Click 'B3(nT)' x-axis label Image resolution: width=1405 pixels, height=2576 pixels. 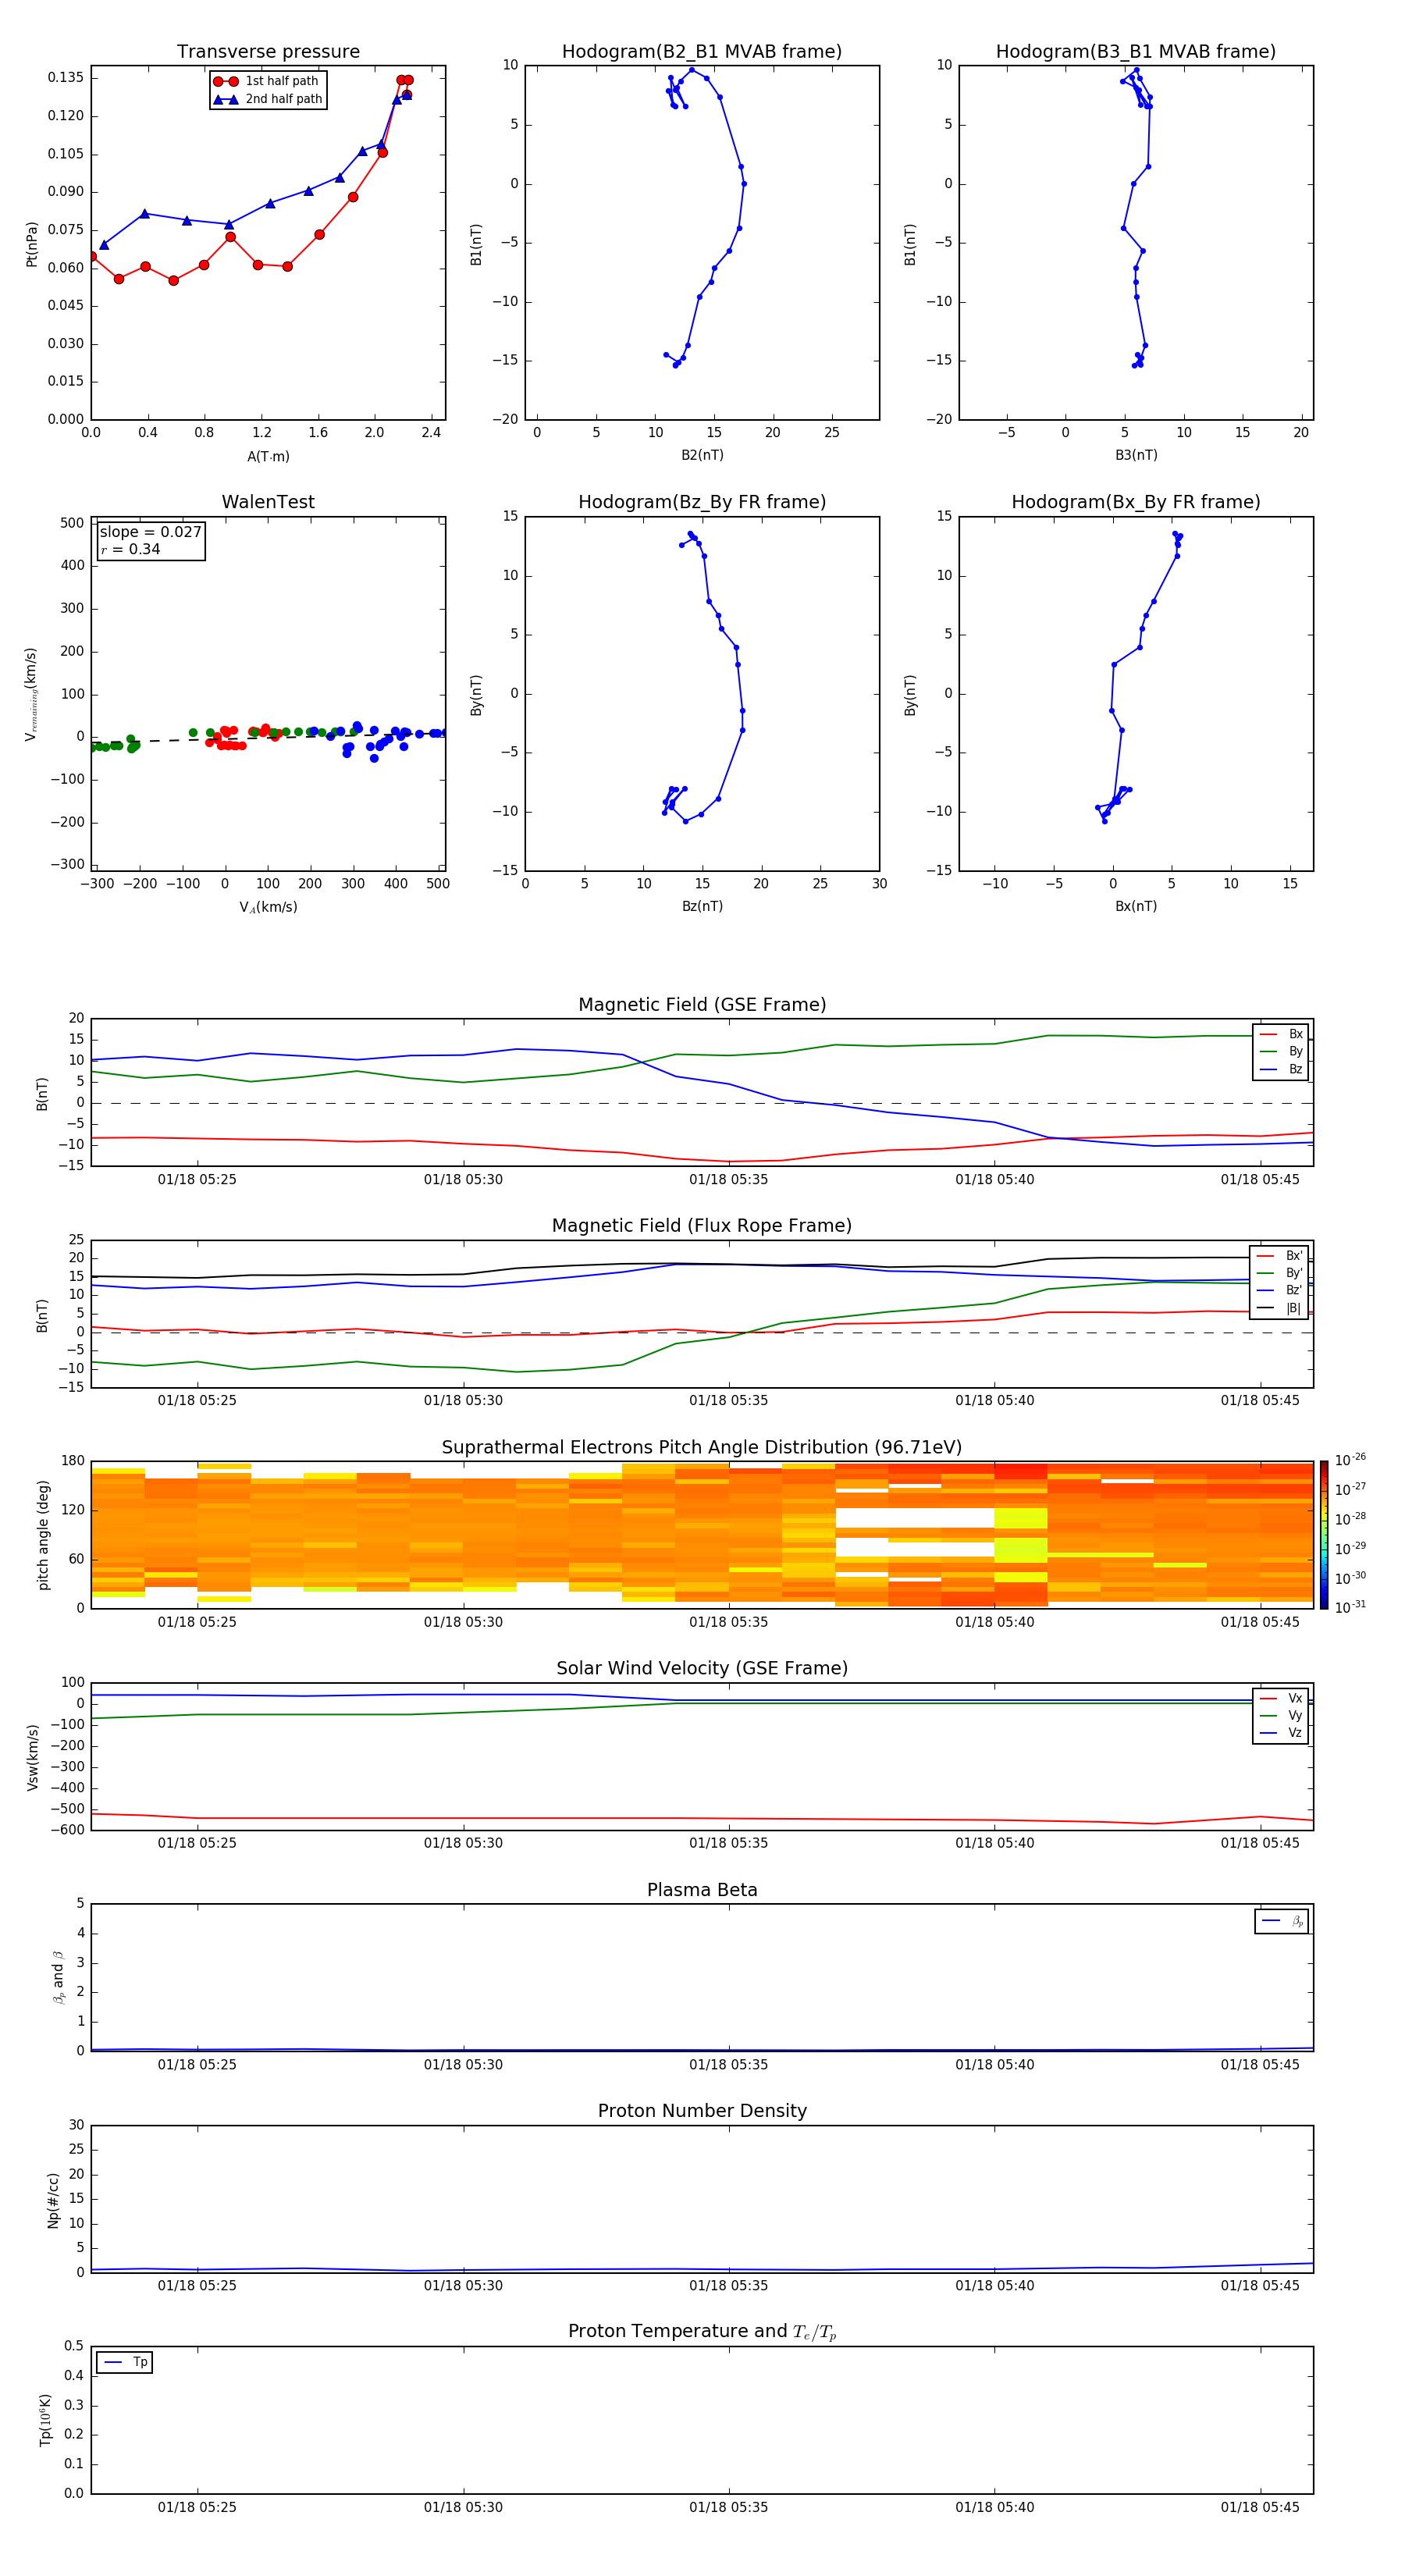[x=1136, y=455]
